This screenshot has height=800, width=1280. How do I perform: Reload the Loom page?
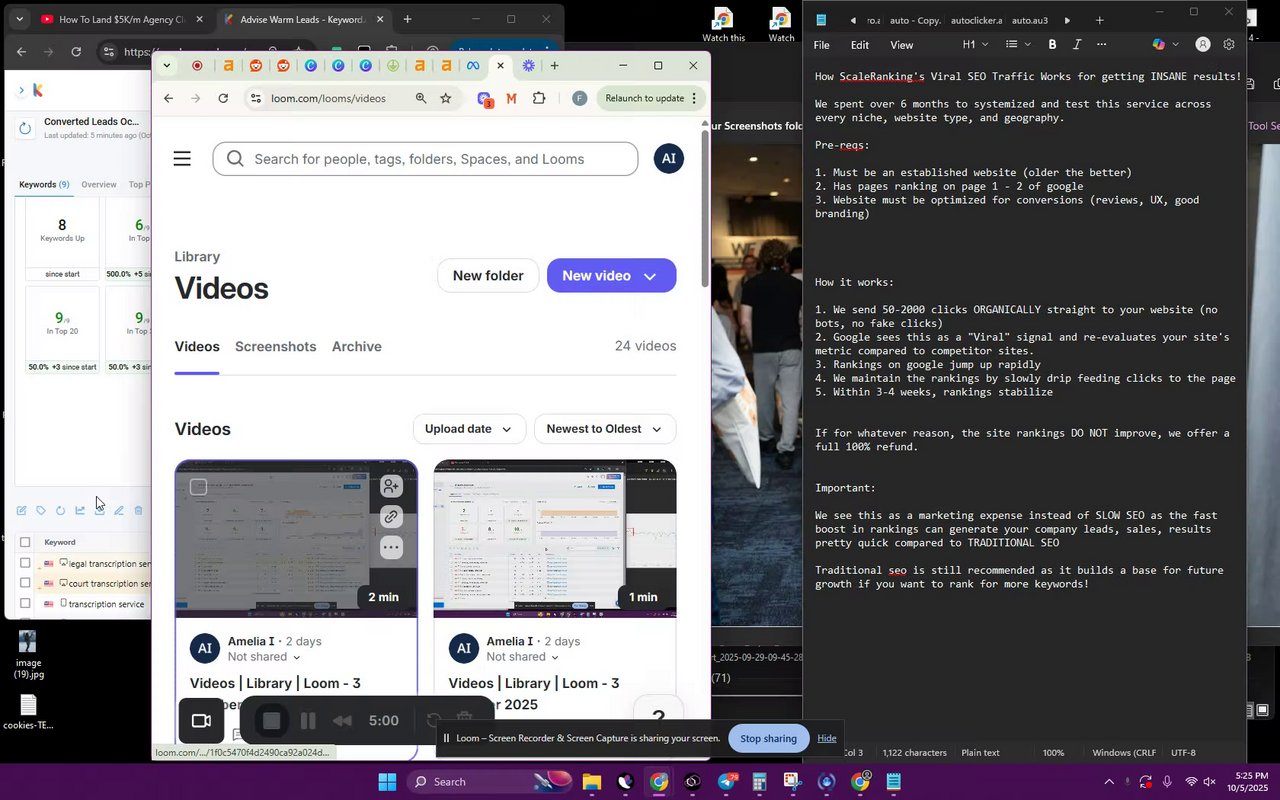tap(223, 98)
